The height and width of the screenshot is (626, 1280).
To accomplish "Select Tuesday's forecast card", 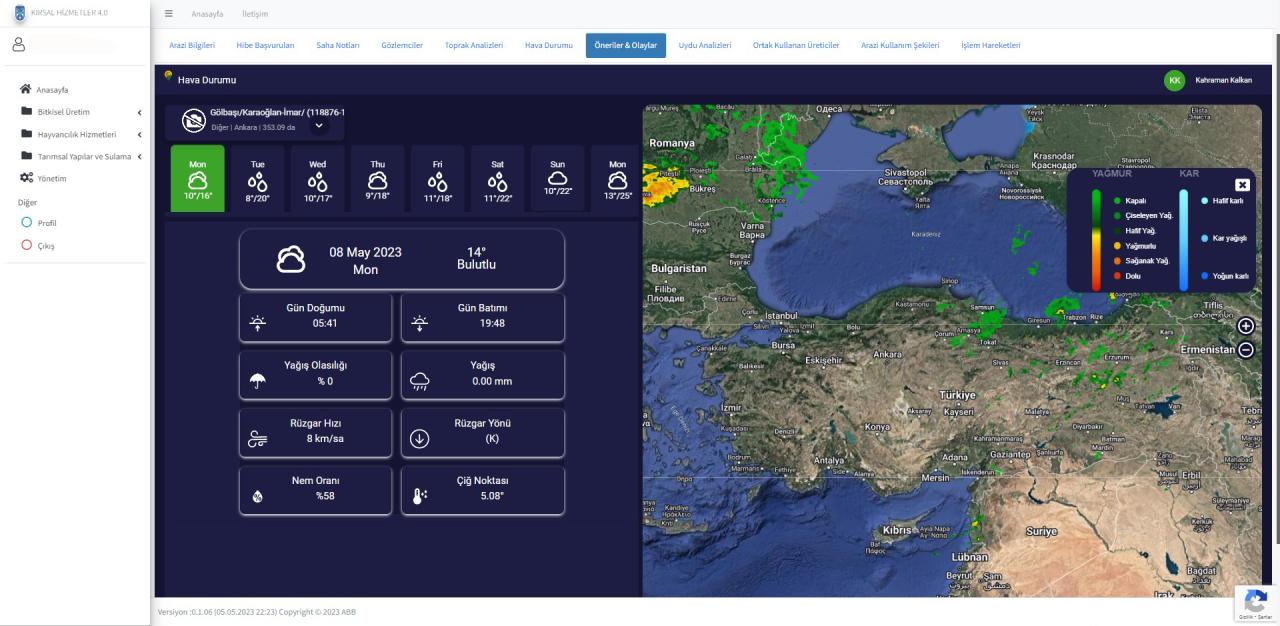I will [257, 179].
